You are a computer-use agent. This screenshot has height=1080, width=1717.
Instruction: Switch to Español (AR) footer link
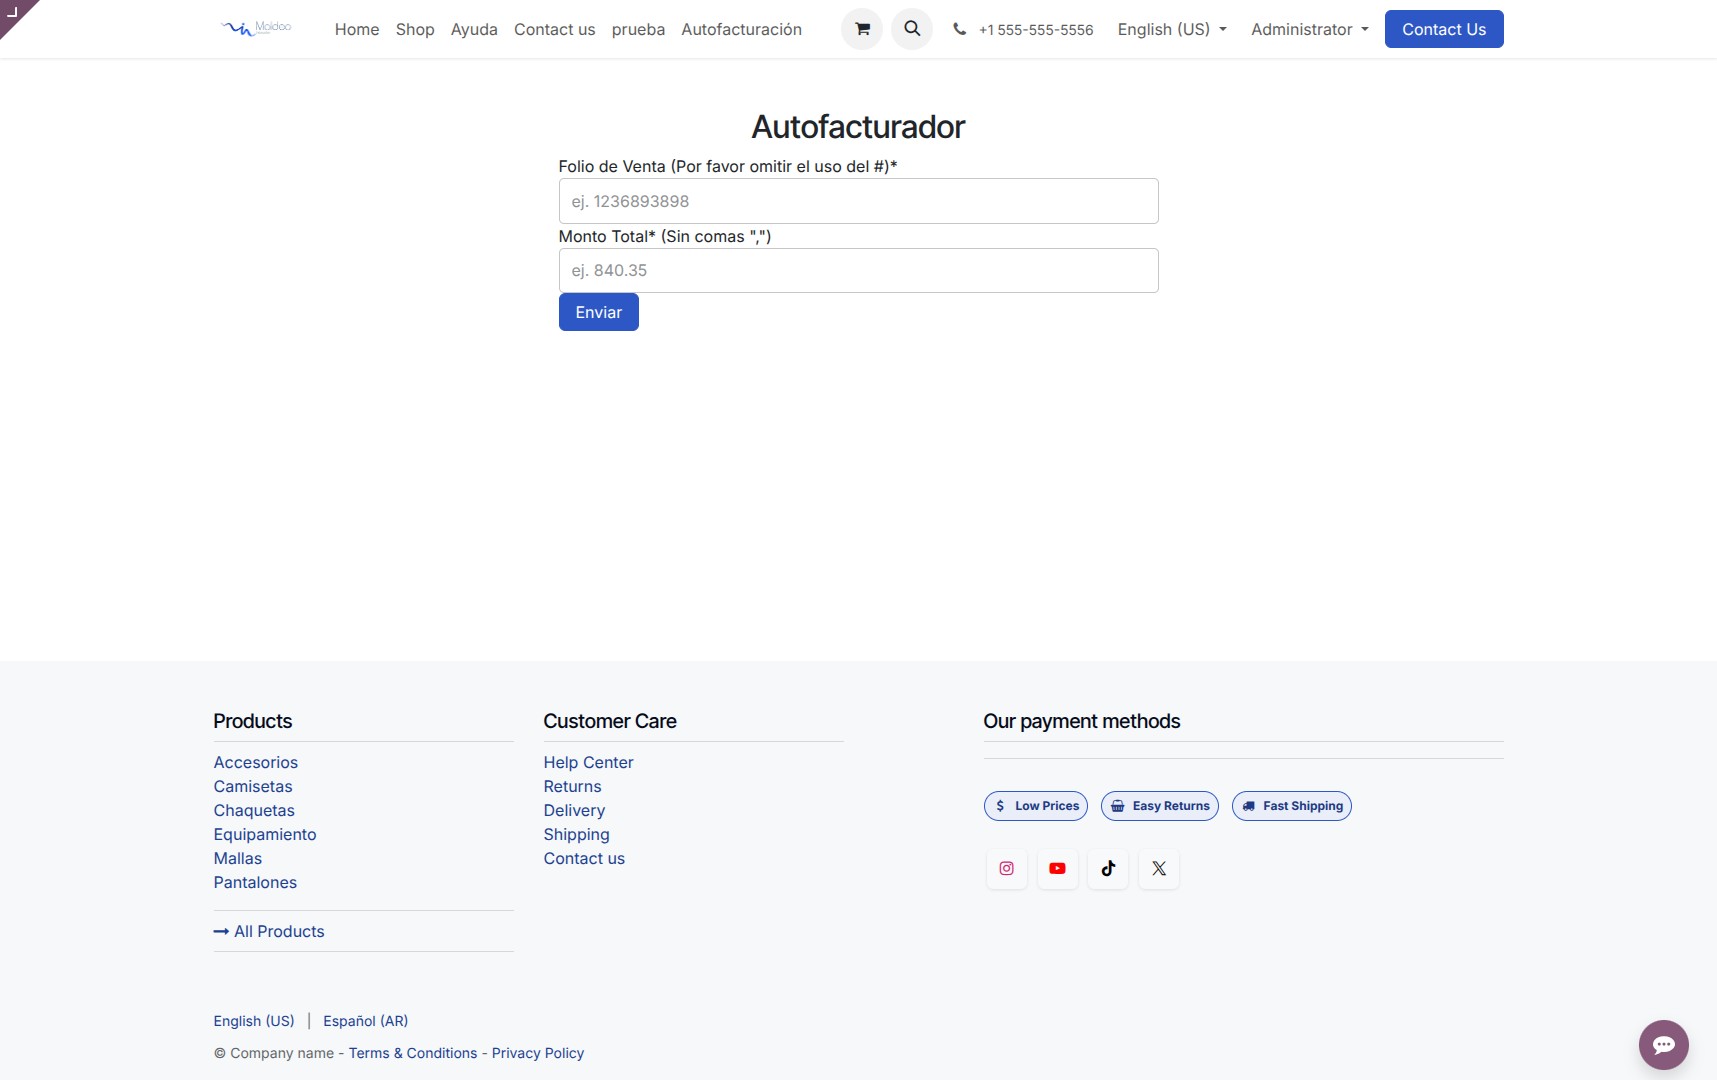[366, 1021]
